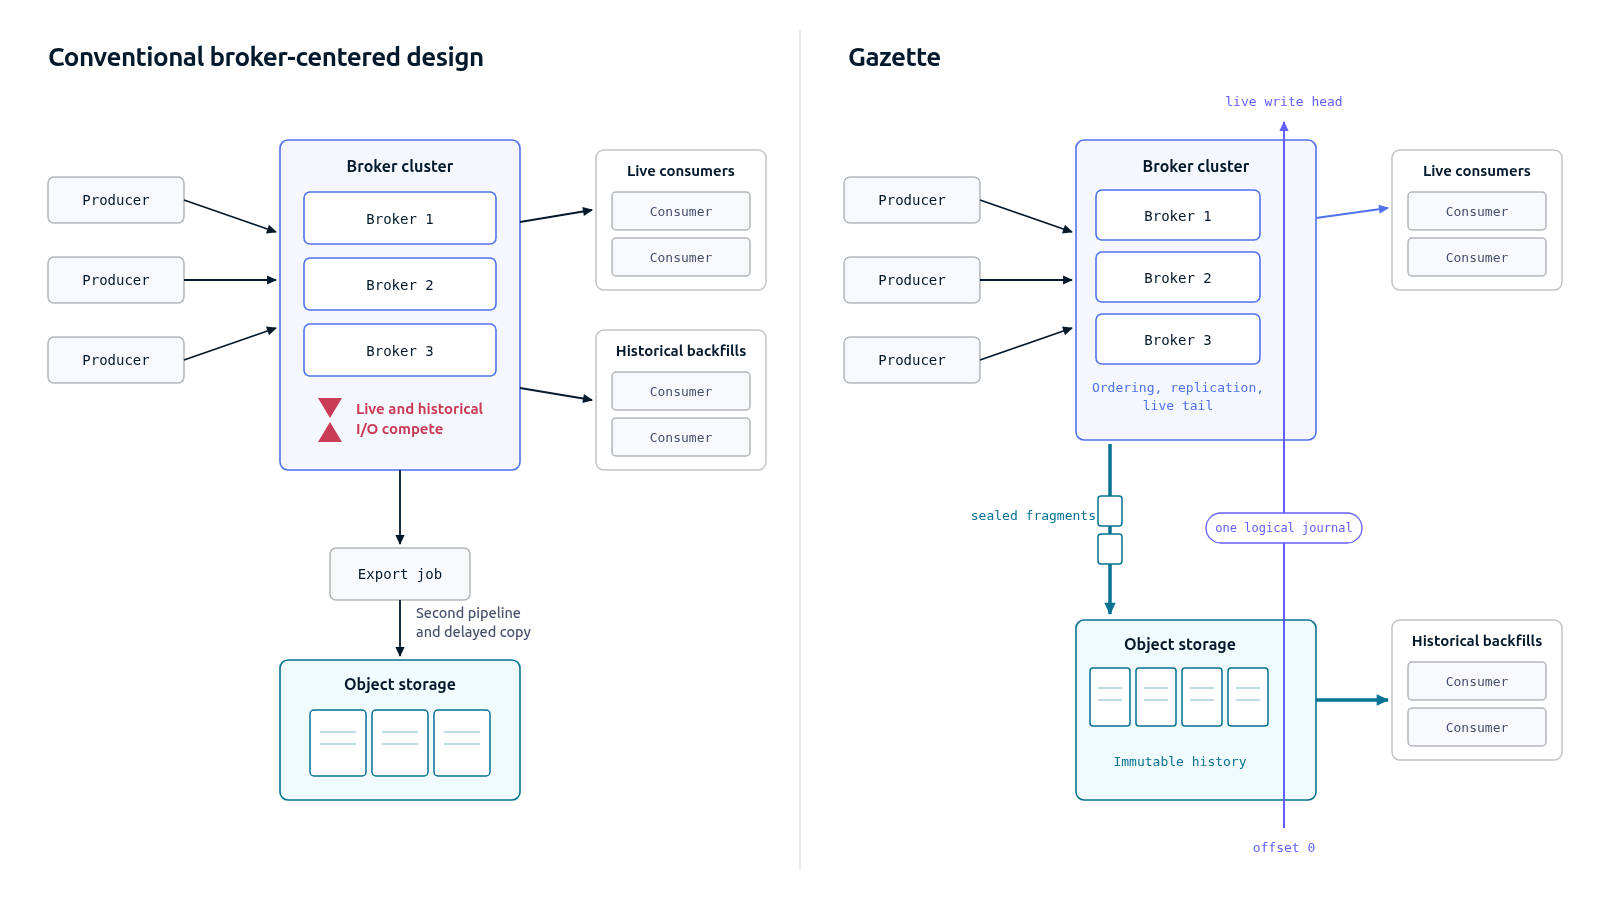Image resolution: width=1600 pixels, height=900 pixels.
Task: Click 'Historical backfills' title in Gazette diagram
Action: coord(1477,641)
